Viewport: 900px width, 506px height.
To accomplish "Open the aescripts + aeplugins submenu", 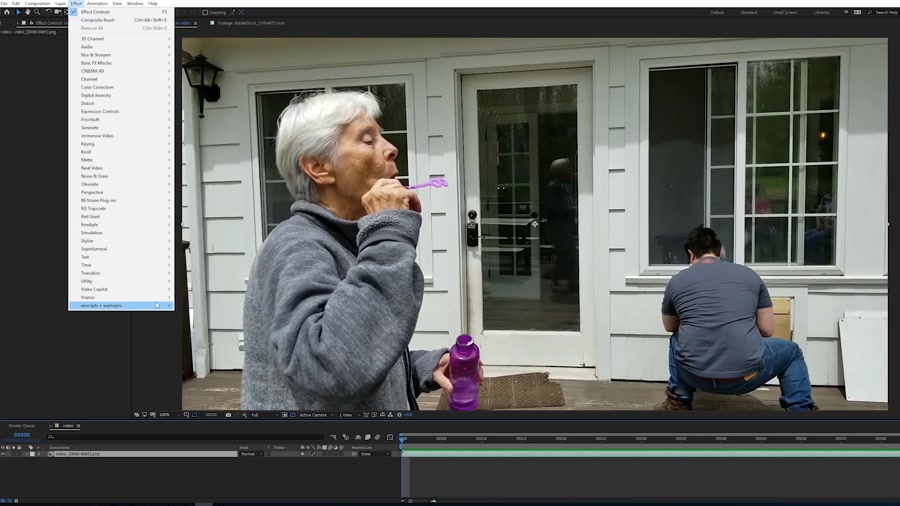I will point(121,305).
